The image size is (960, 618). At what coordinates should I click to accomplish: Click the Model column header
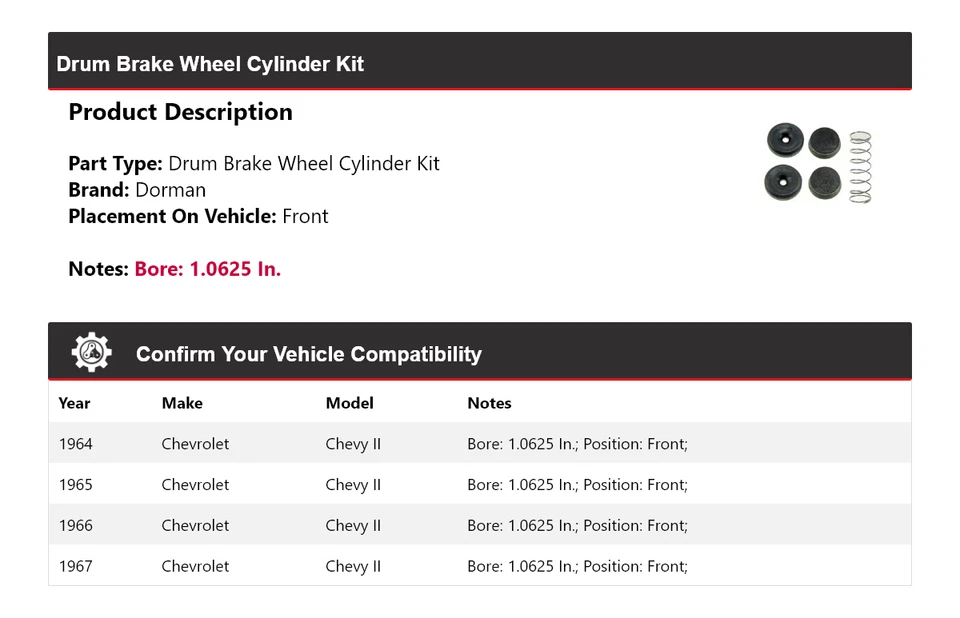tap(349, 403)
